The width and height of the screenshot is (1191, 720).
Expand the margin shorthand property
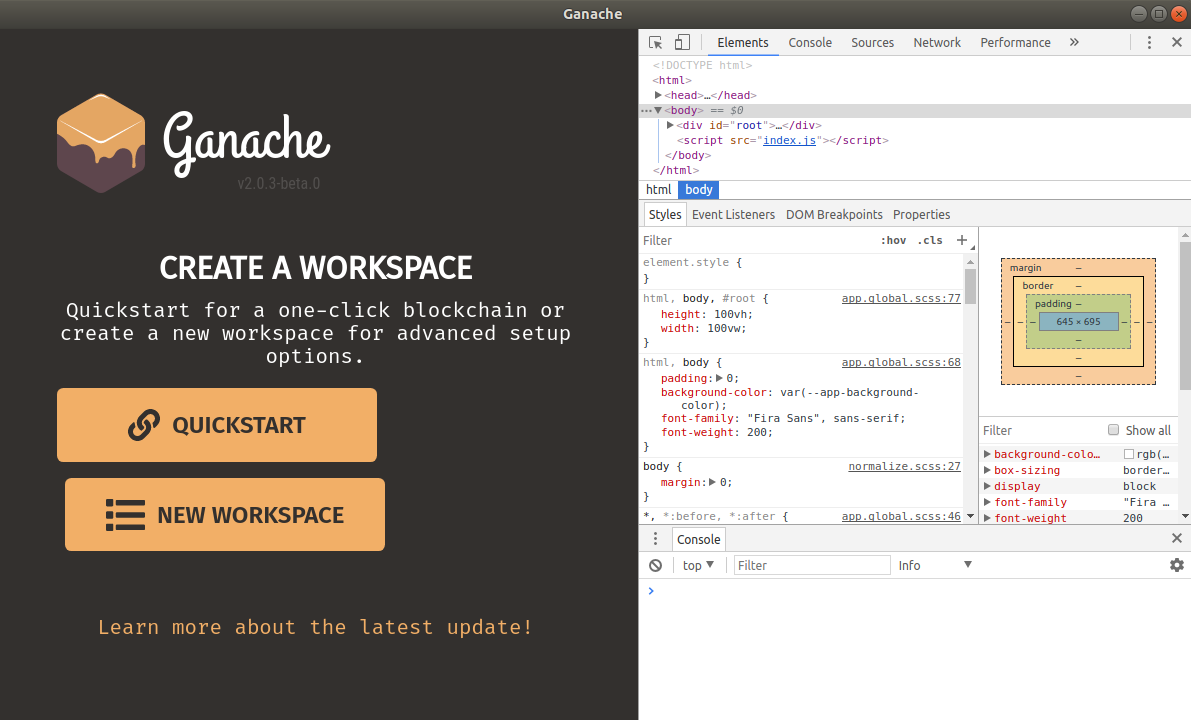pos(712,482)
